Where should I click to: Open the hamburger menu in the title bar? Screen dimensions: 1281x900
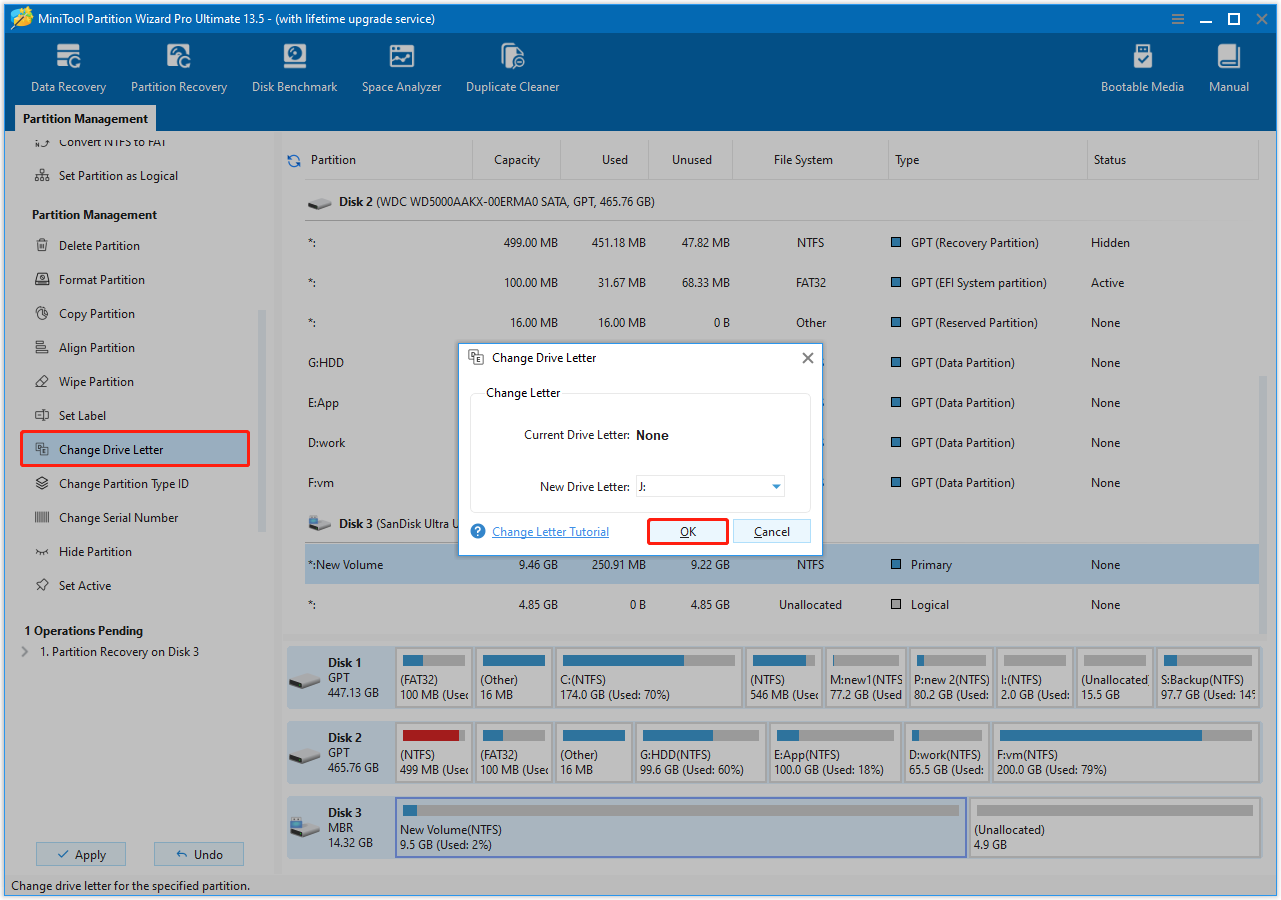[1177, 18]
